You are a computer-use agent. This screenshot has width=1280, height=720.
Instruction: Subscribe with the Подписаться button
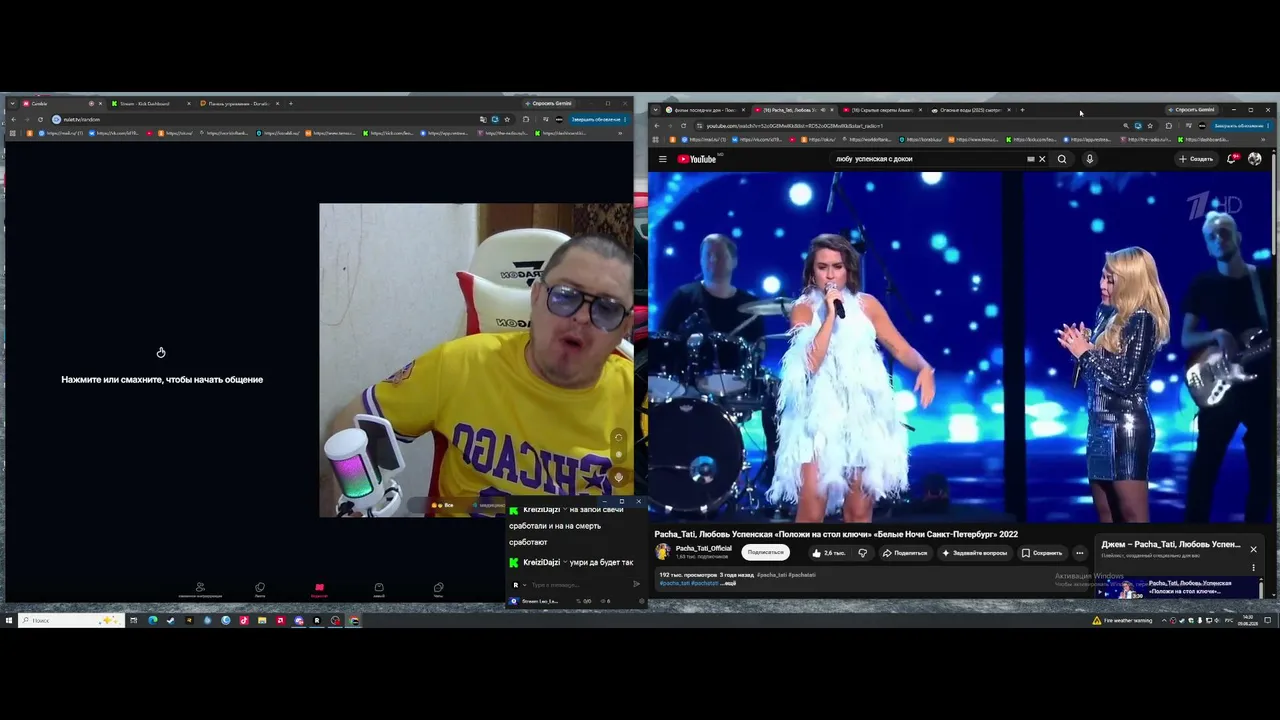pyautogui.click(x=766, y=553)
